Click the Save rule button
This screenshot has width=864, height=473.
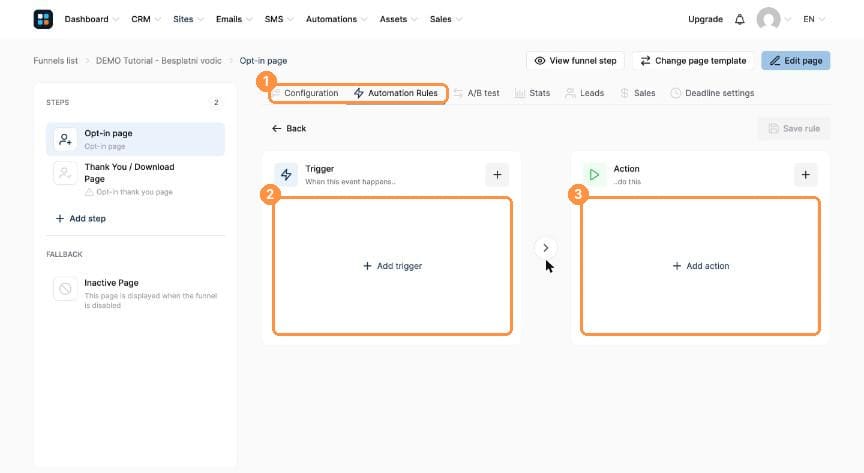point(794,128)
